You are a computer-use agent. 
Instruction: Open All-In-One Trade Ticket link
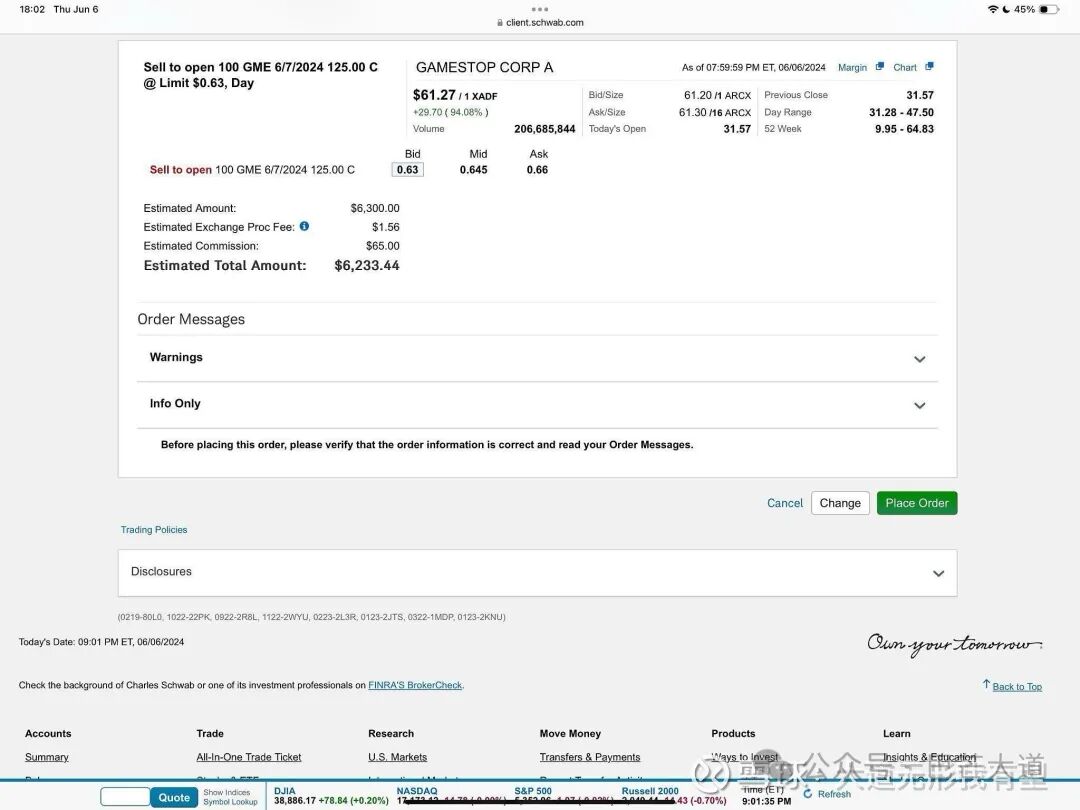click(x=249, y=757)
